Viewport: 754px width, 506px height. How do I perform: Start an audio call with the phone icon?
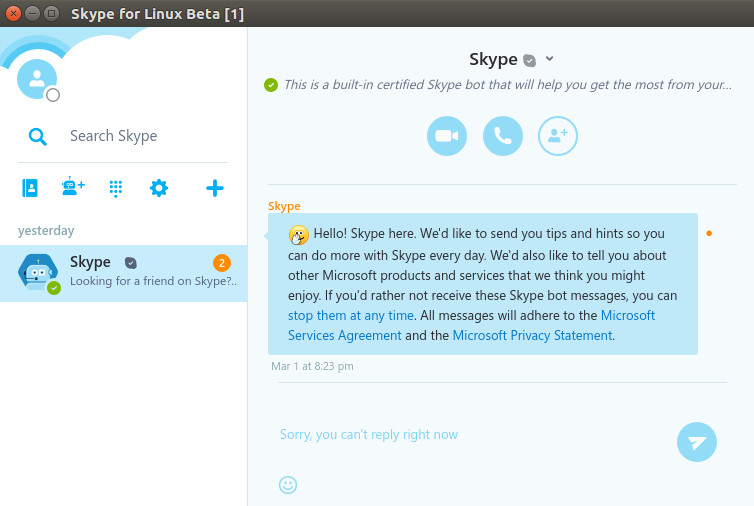[503, 136]
